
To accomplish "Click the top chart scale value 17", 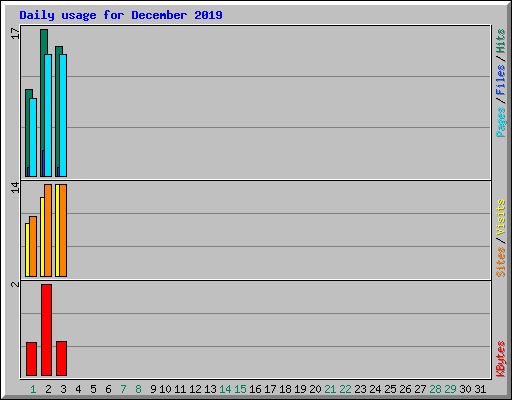I will pos(15,33).
